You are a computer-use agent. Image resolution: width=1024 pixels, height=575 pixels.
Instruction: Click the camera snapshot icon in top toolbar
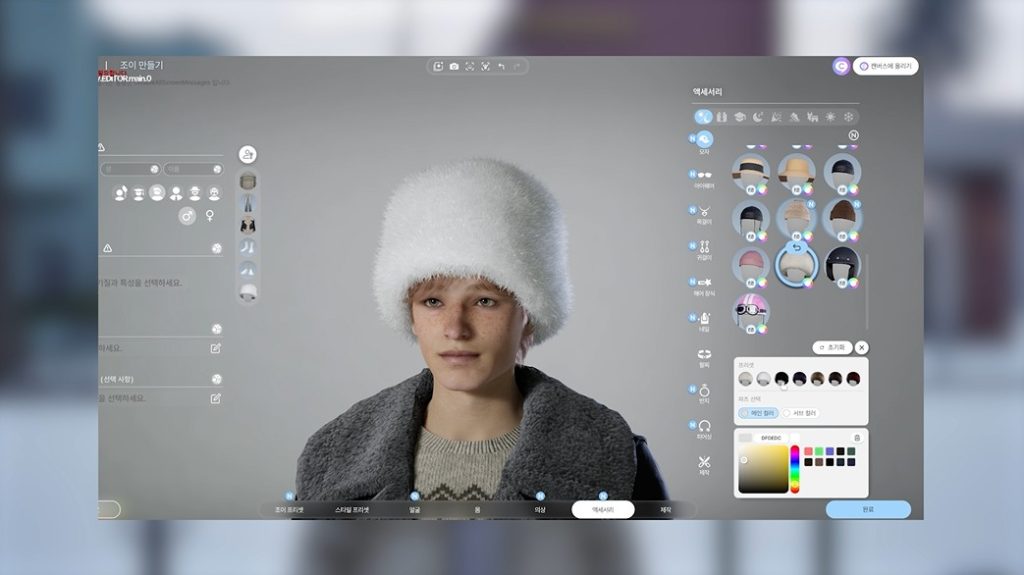click(454, 67)
